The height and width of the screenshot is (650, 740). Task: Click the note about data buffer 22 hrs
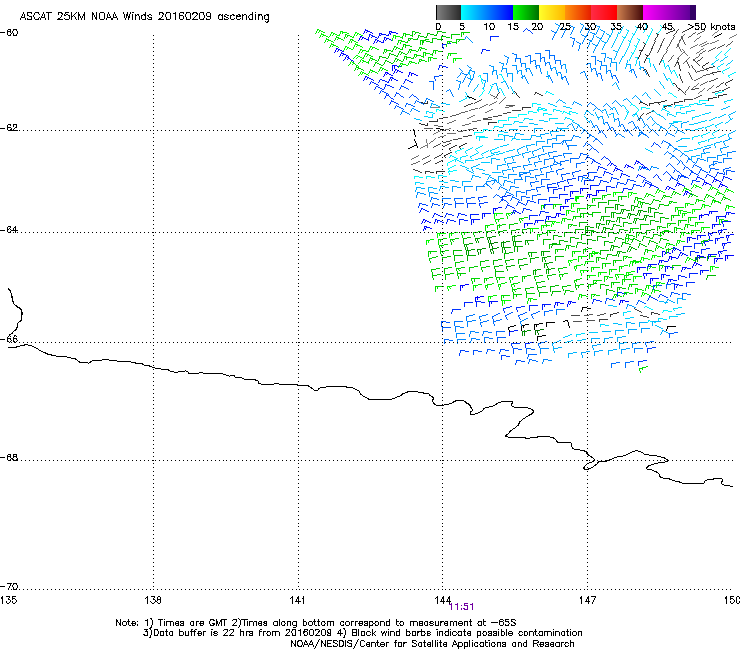[362, 633]
